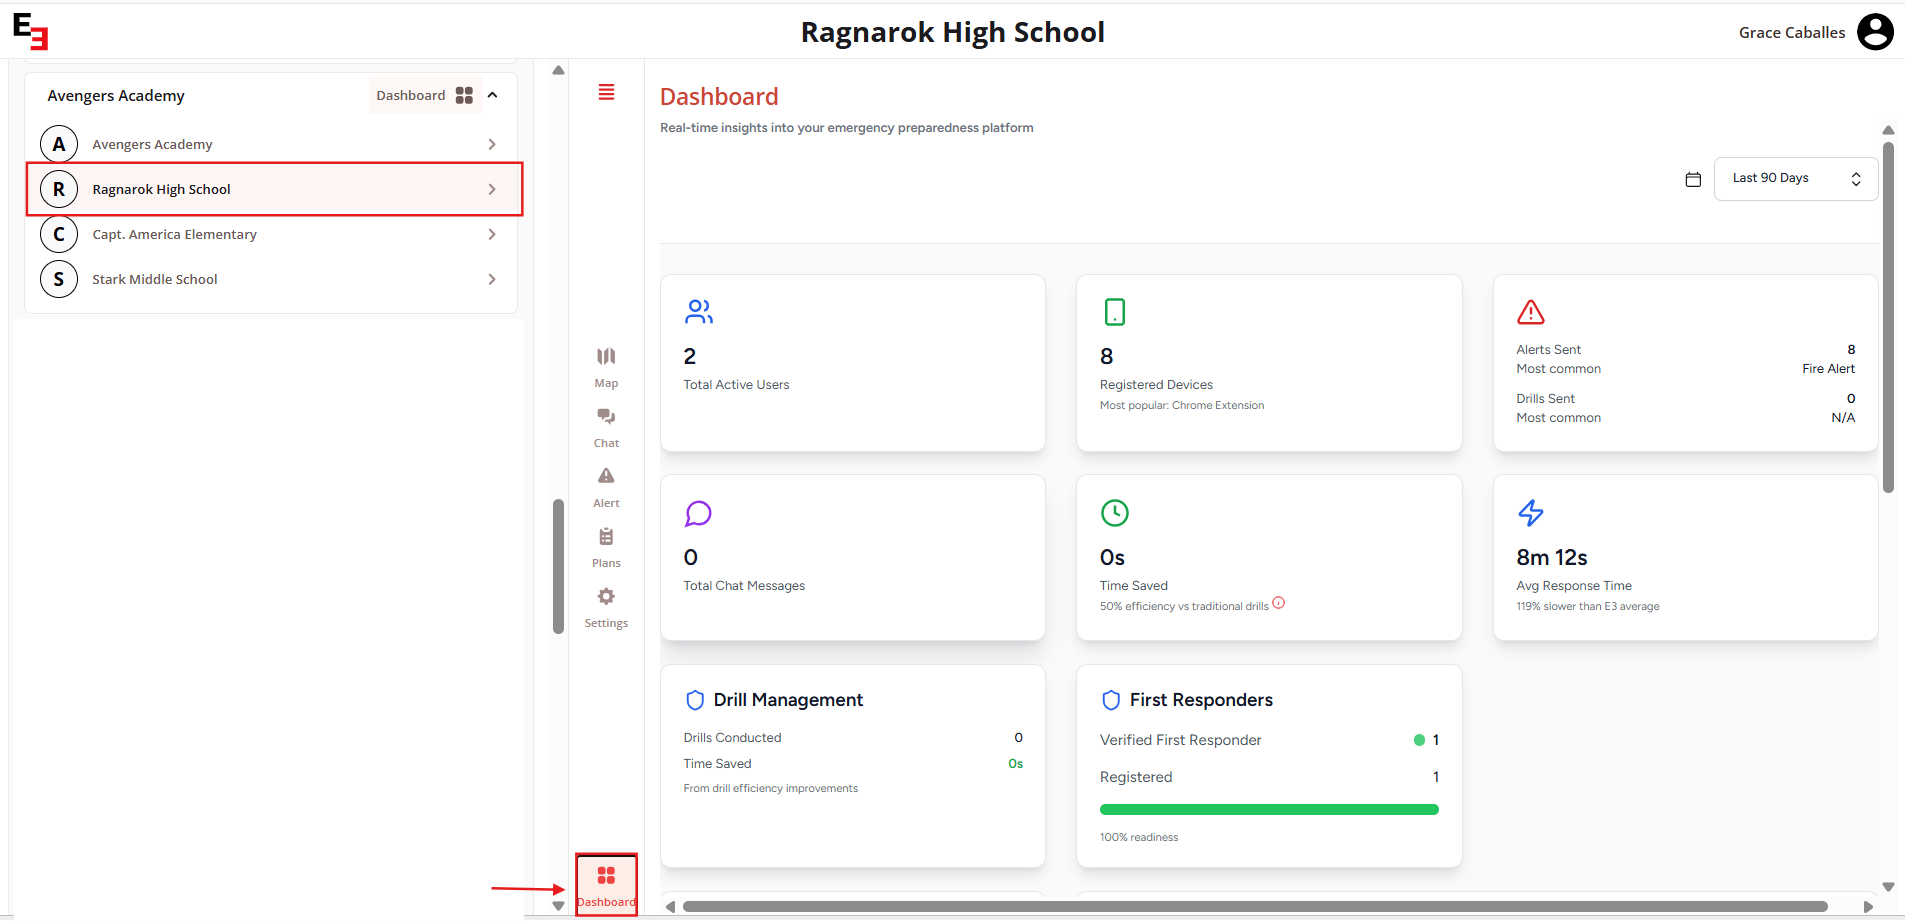Click the dashboard horizontal scrollbar
This screenshot has height=921, width=1905.
1255,907
